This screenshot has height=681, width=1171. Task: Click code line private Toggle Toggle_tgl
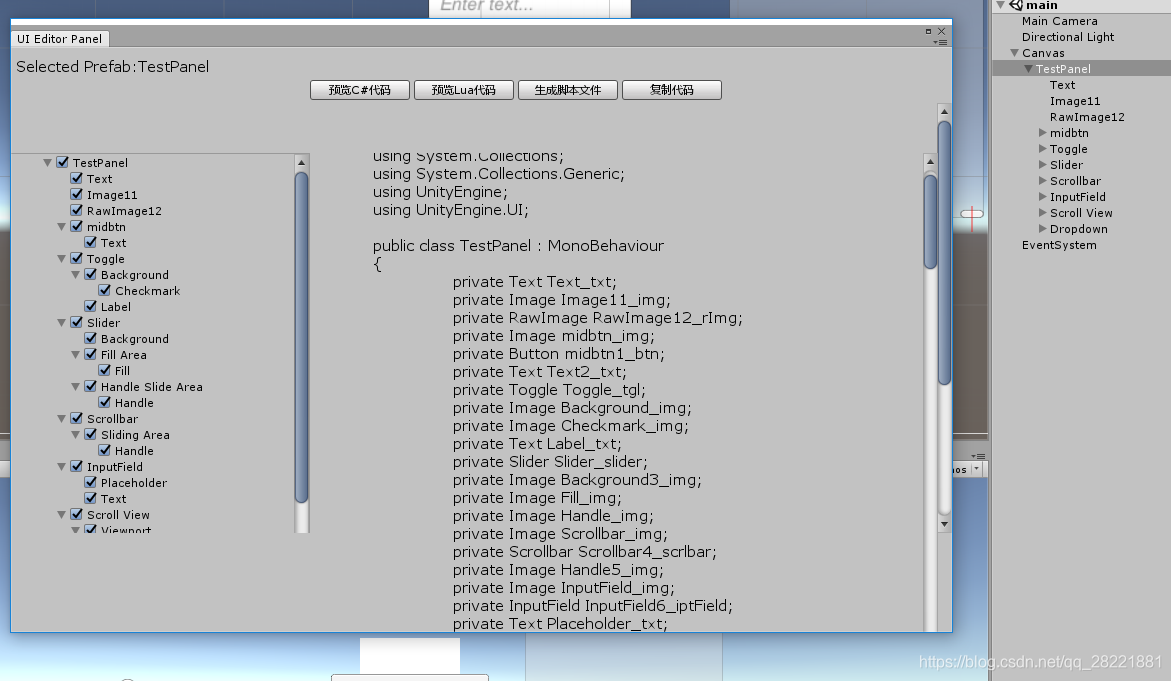click(x=549, y=390)
